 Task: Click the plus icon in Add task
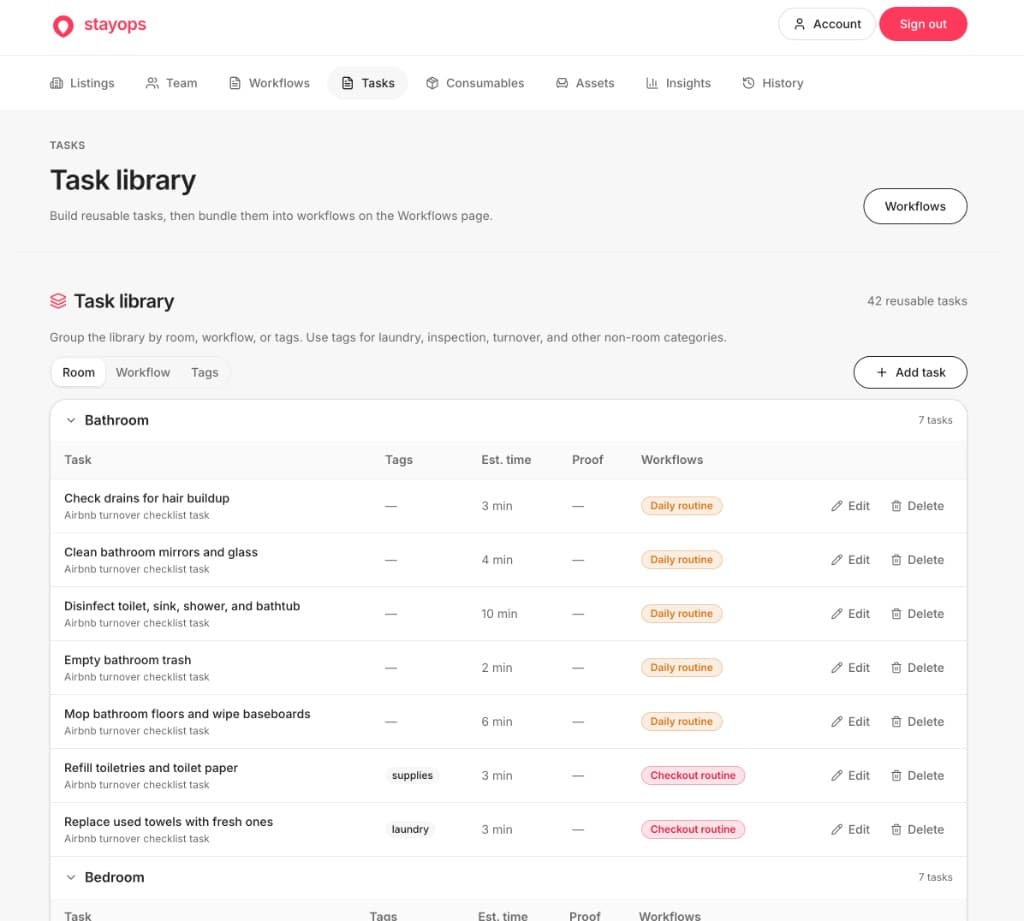(882, 372)
